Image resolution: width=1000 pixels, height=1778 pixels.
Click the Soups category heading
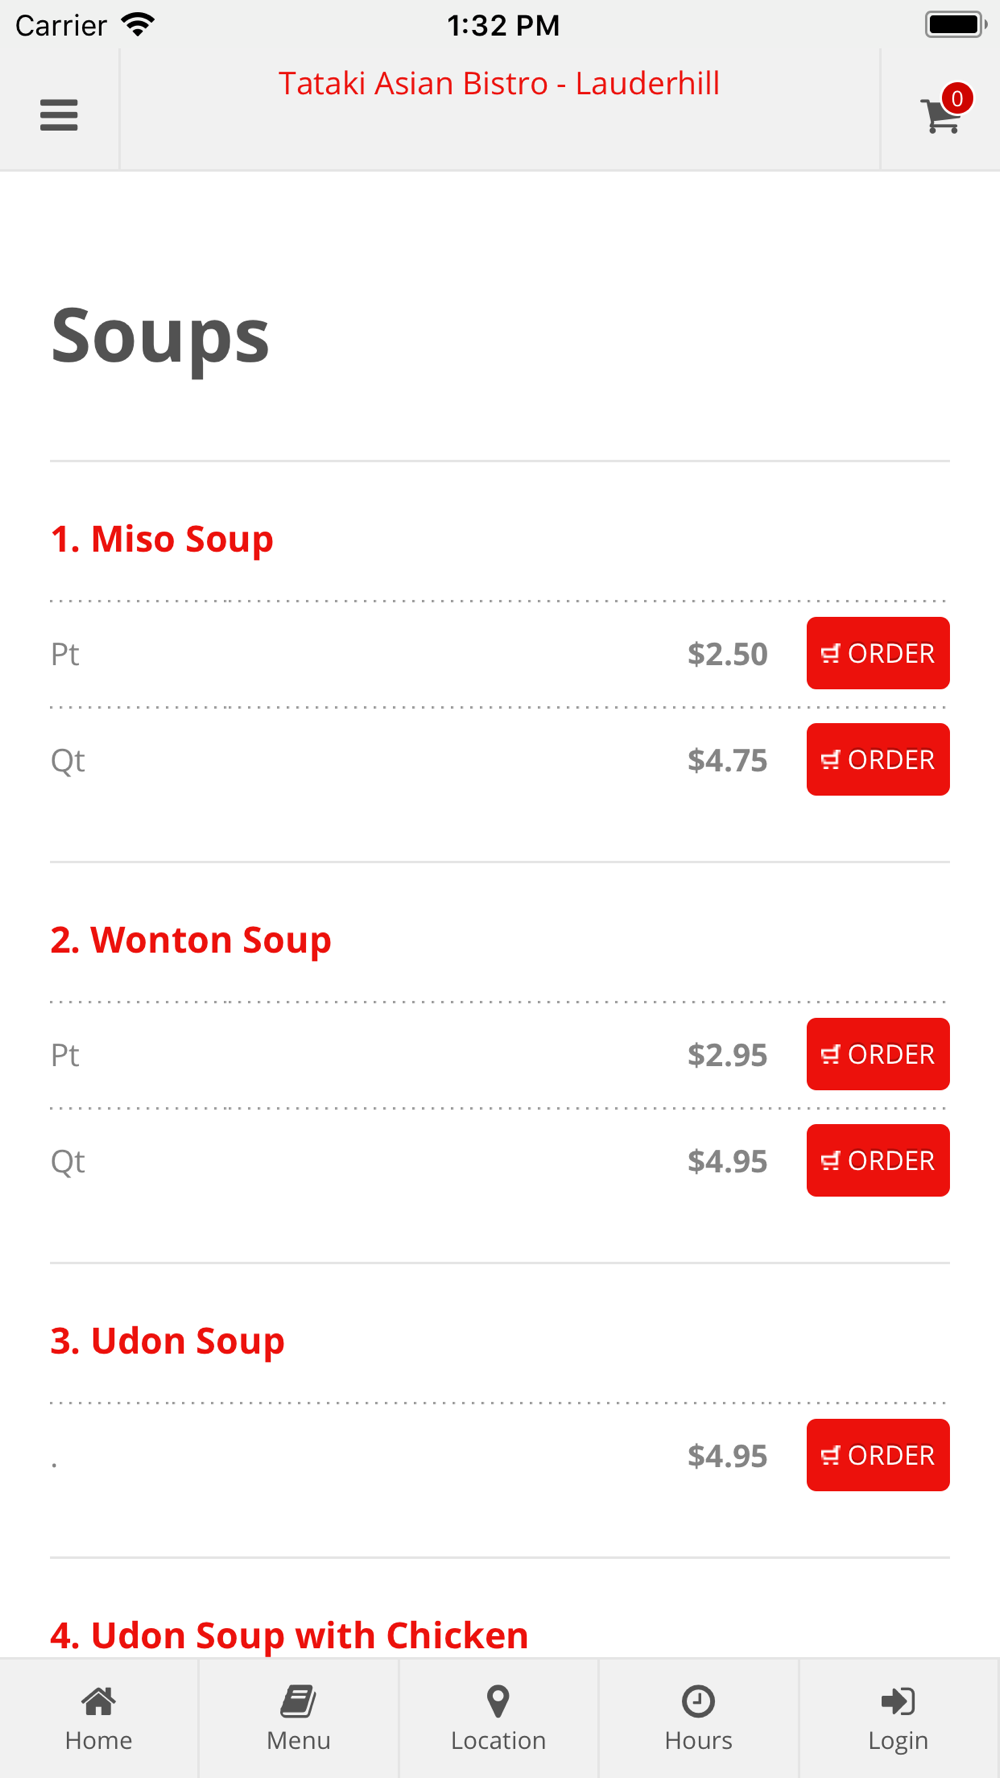point(160,335)
